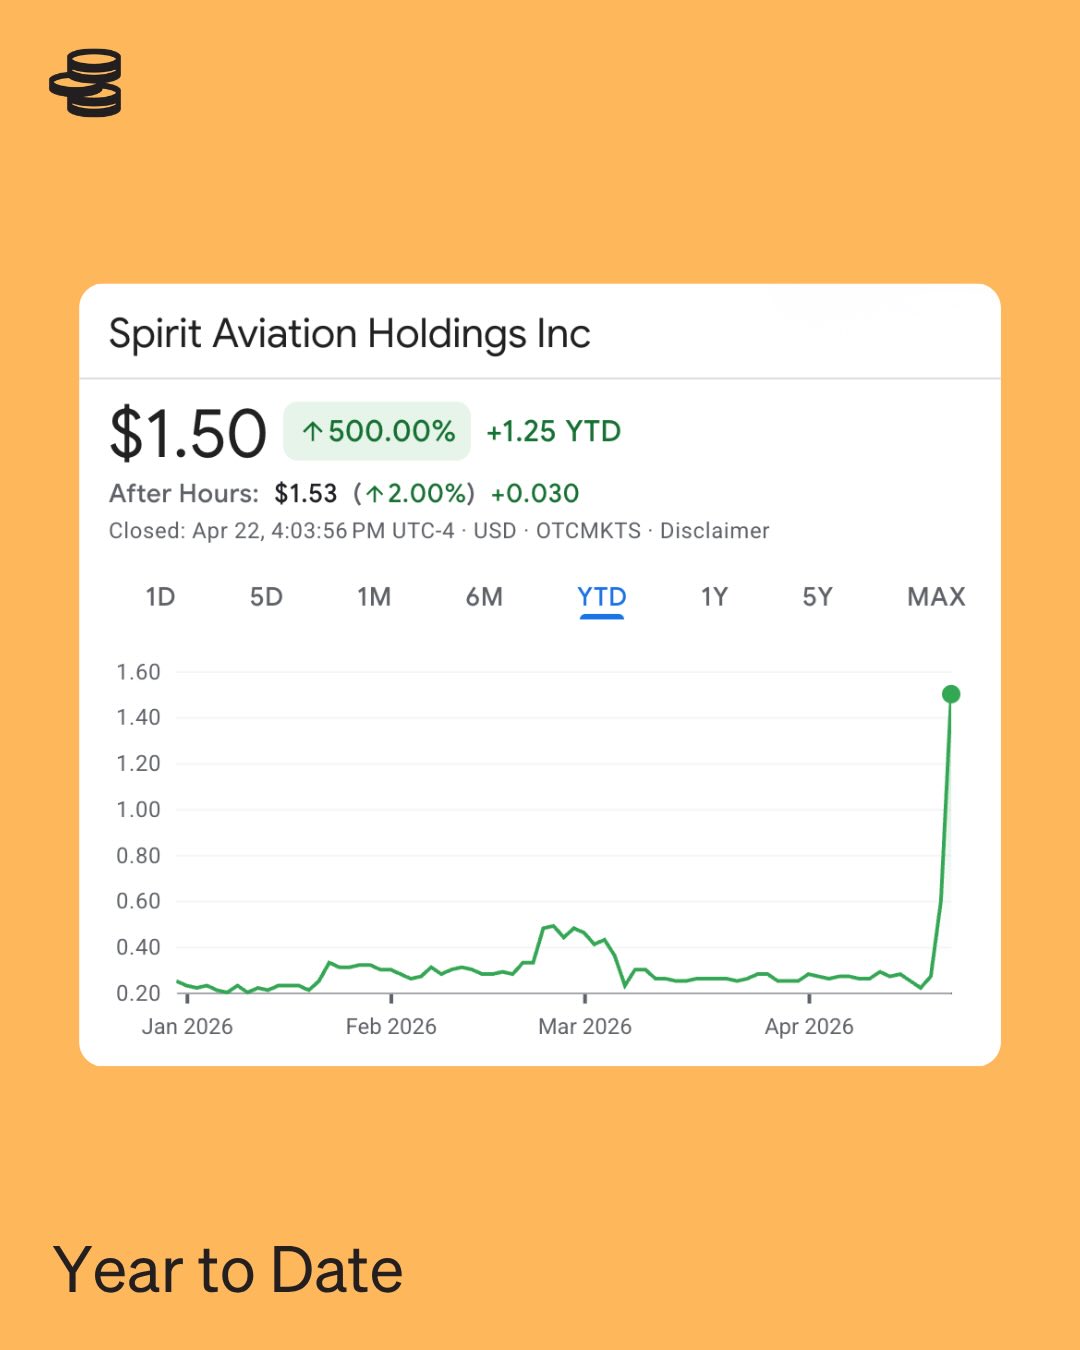Show the MAX chart range
The image size is (1080, 1350).
(936, 597)
